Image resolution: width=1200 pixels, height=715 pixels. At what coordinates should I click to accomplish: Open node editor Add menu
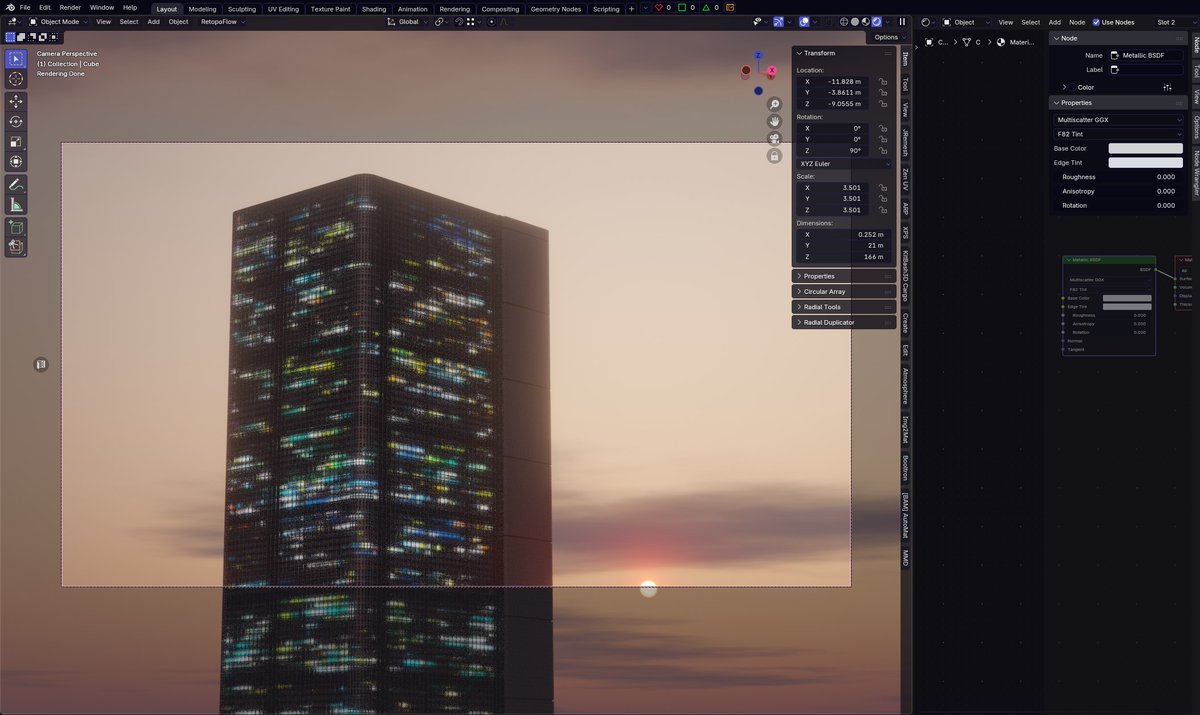pyautogui.click(x=1054, y=21)
